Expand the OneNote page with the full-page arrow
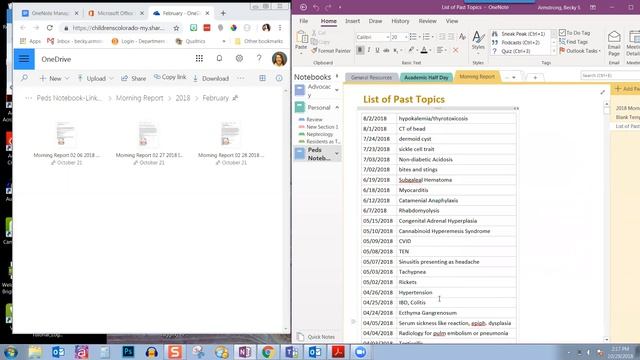Viewport: 640px width, 360px height. pos(602,93)
